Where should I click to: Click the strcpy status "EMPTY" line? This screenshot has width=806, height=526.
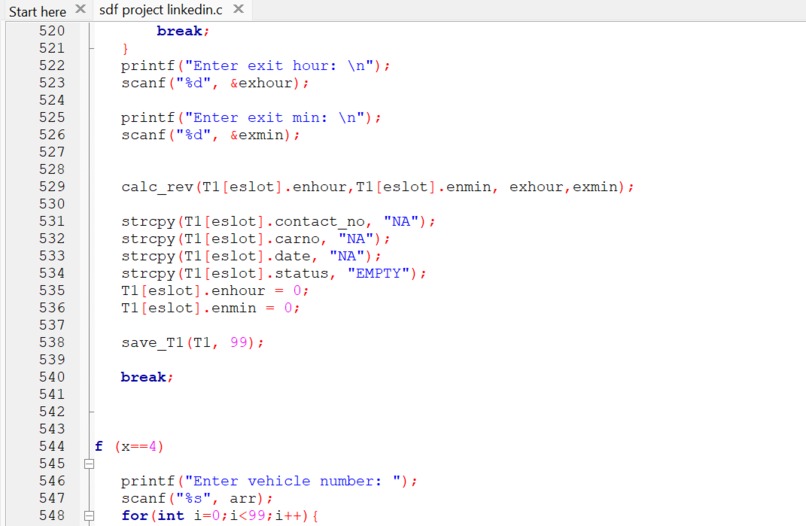click(x=273, y=274)
